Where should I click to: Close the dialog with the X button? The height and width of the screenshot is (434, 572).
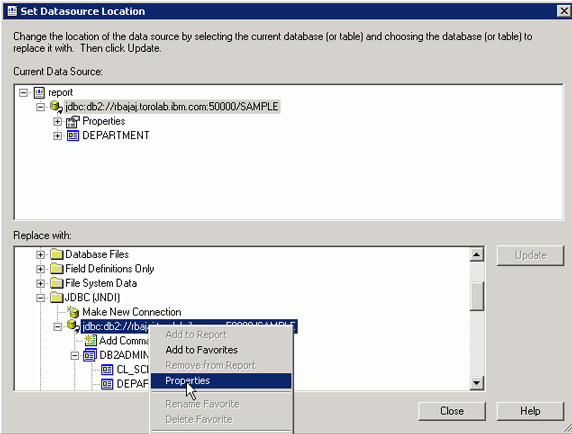click(564, 11)
